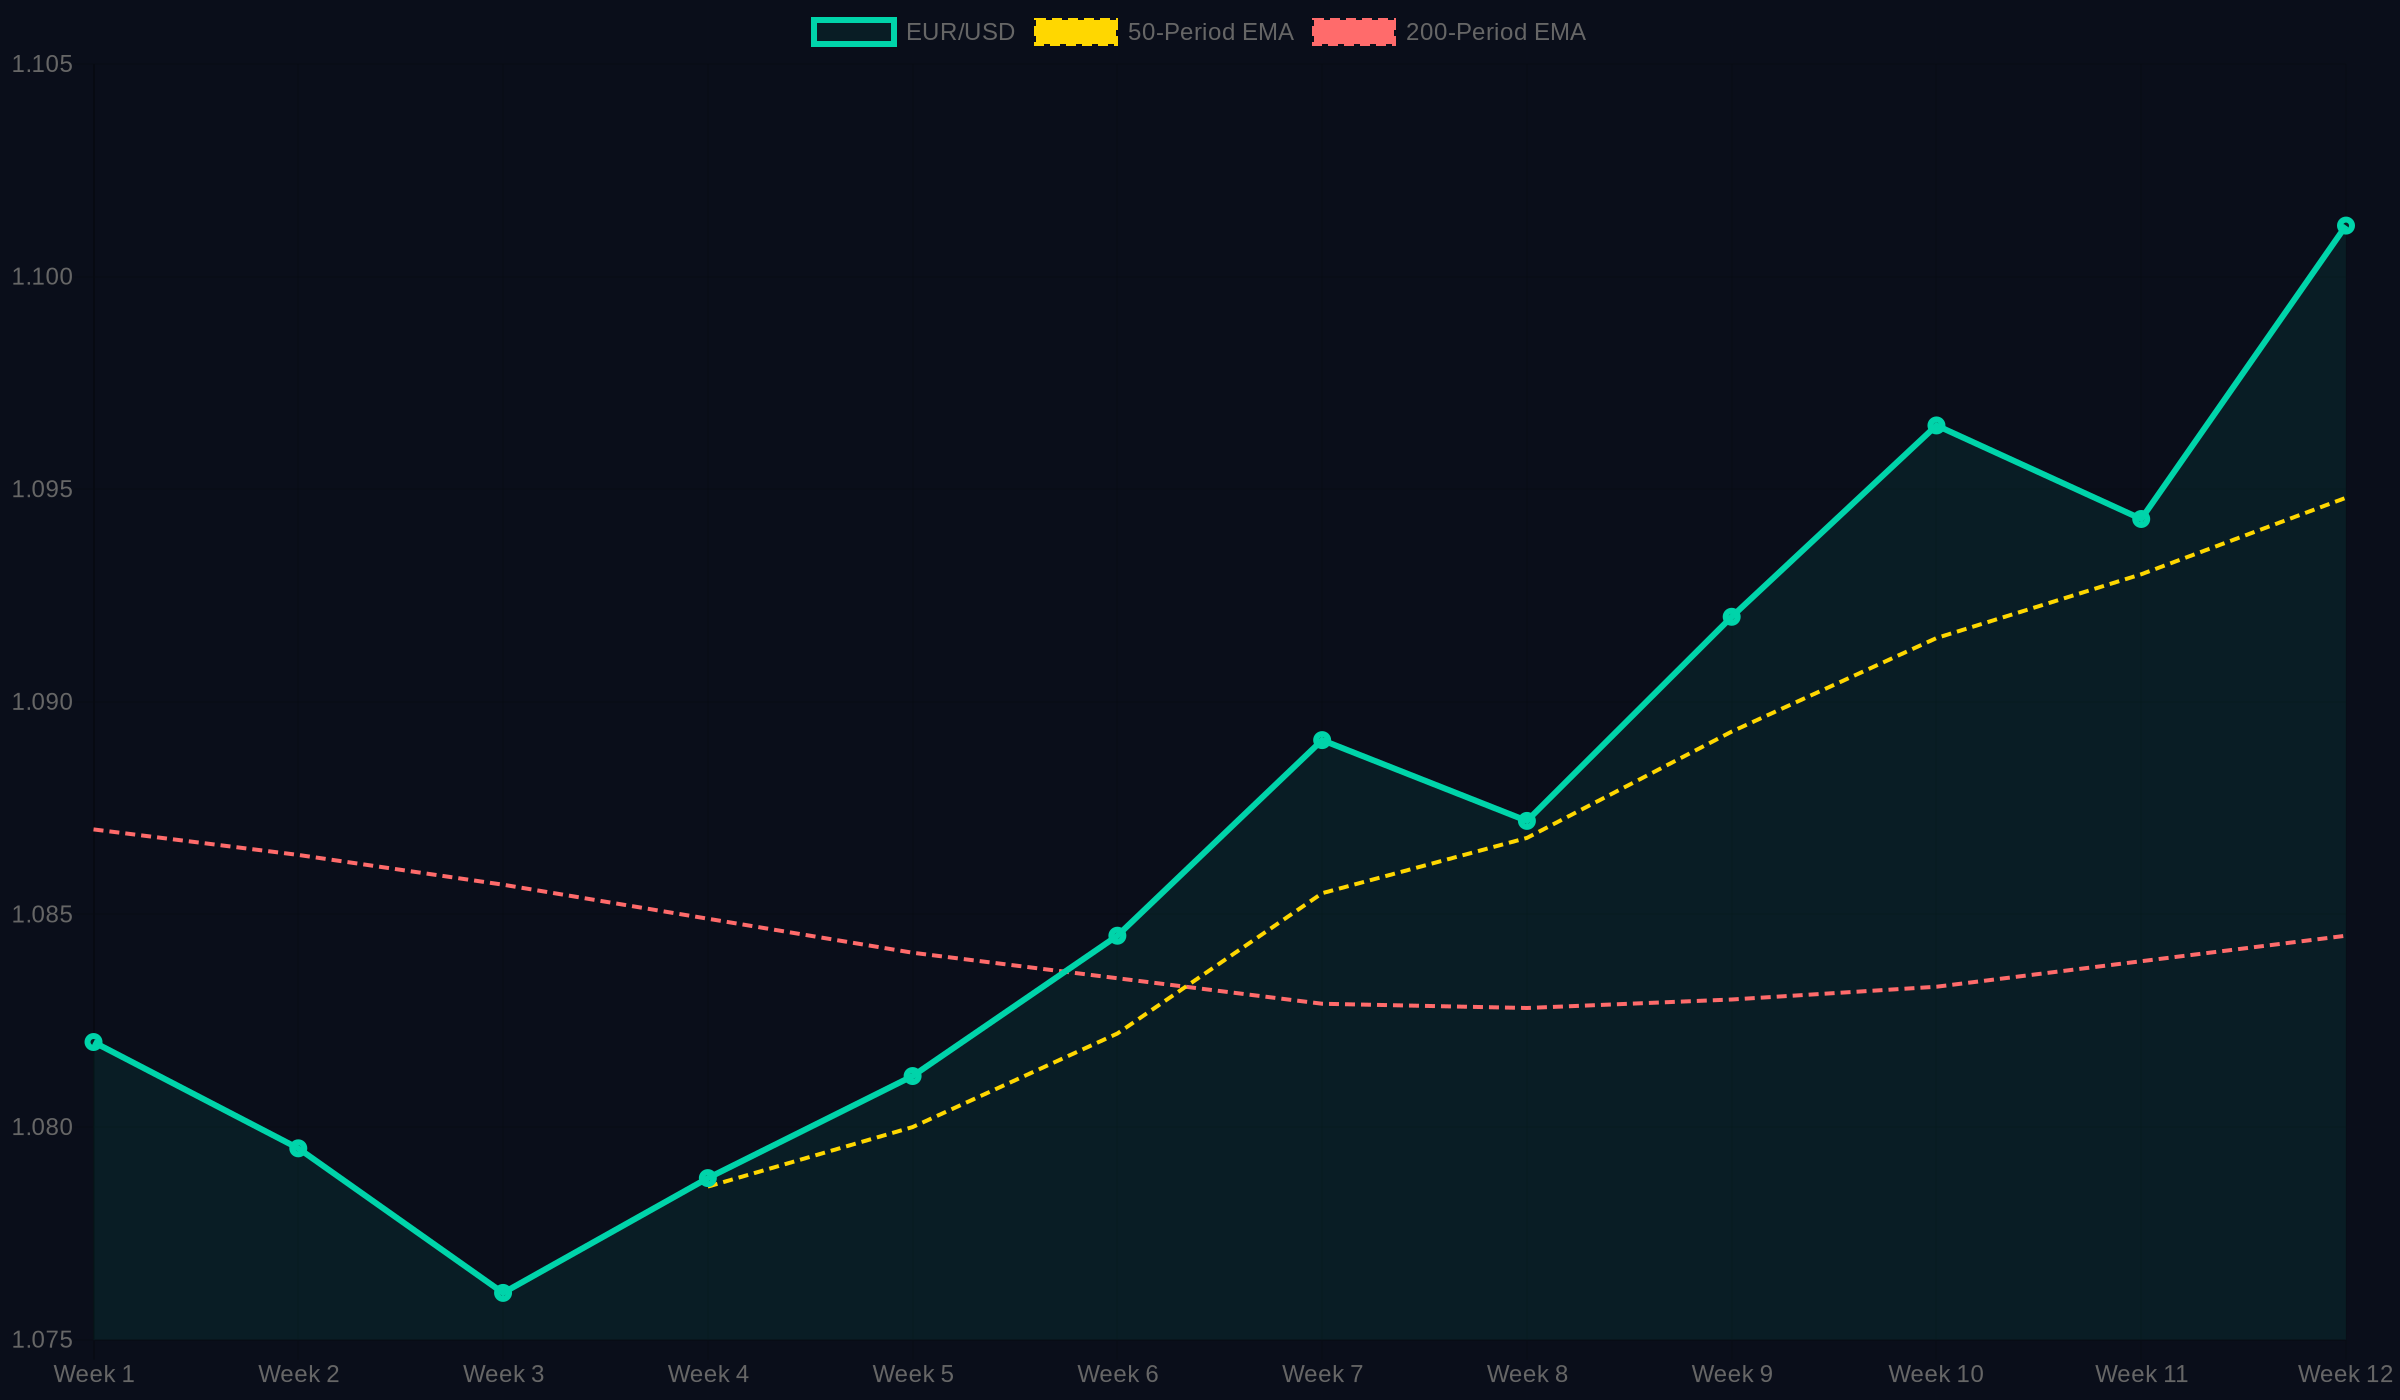Click the 1.105 y-axis label
This screenshot has width=2400, height=1400.
pyautogui.click(x=41, y=64)
